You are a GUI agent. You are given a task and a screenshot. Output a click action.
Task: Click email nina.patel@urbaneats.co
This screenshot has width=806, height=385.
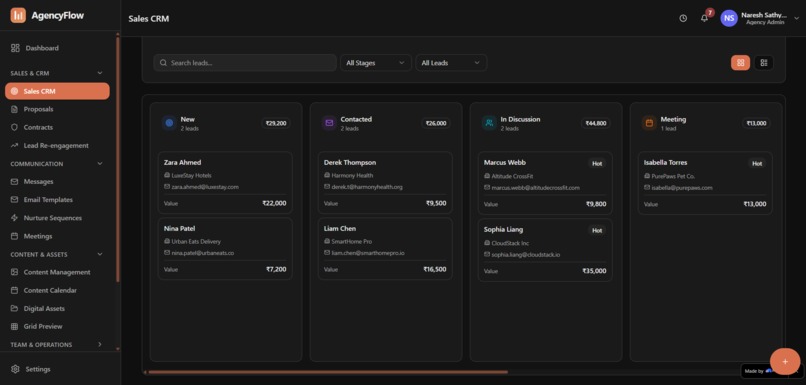tap(203, 253)
